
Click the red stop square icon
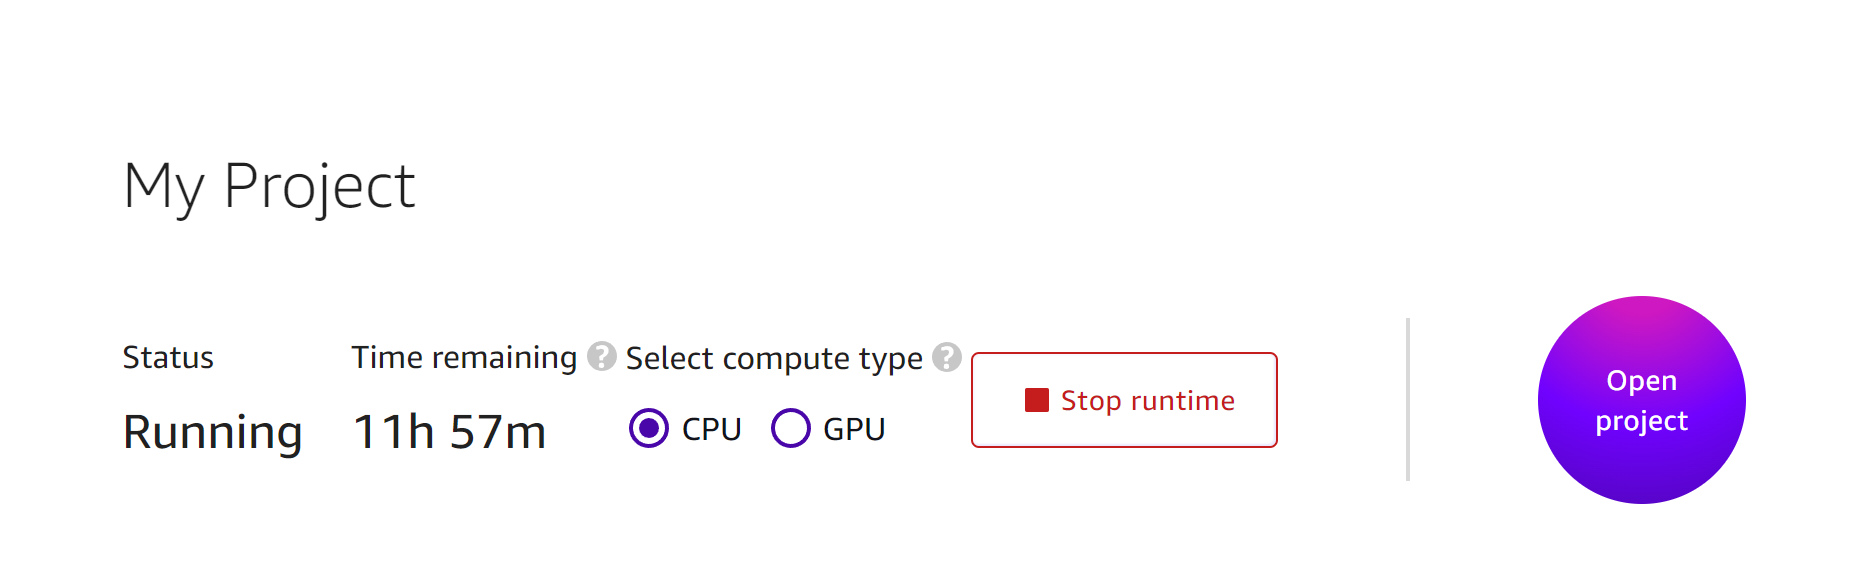pyautogui.click(x=1036, y=400)
